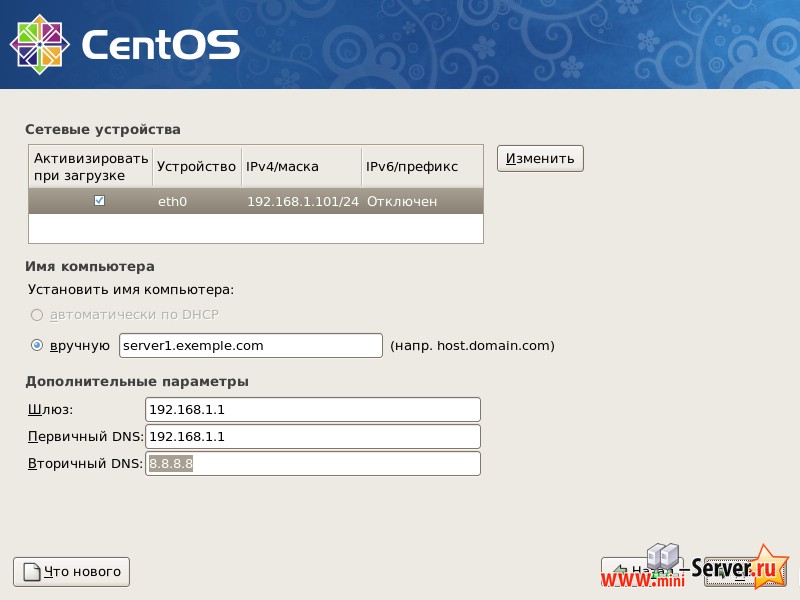Screen dimensions: 800x600
Task: Click the Активизировать при загрузке column header
Action: coord(91,167)
